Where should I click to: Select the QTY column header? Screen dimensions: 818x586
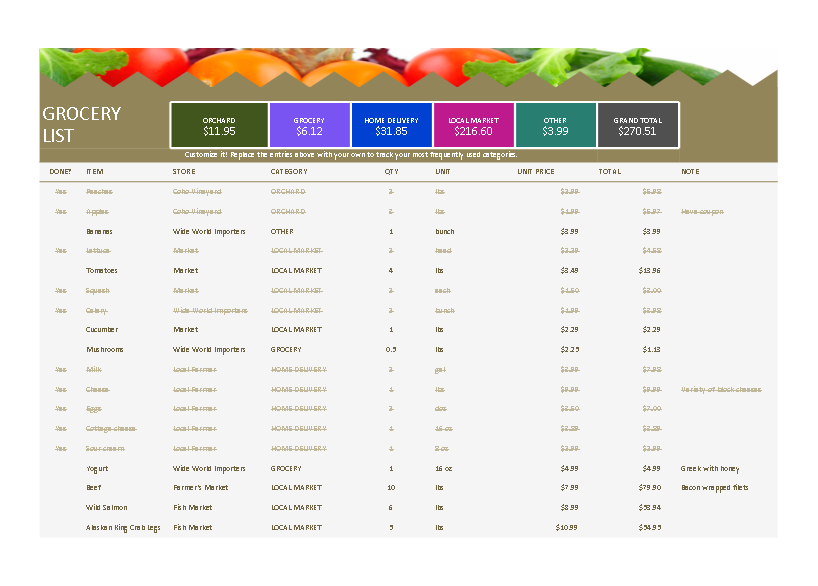pyautogui.click(x=391, y=172)
